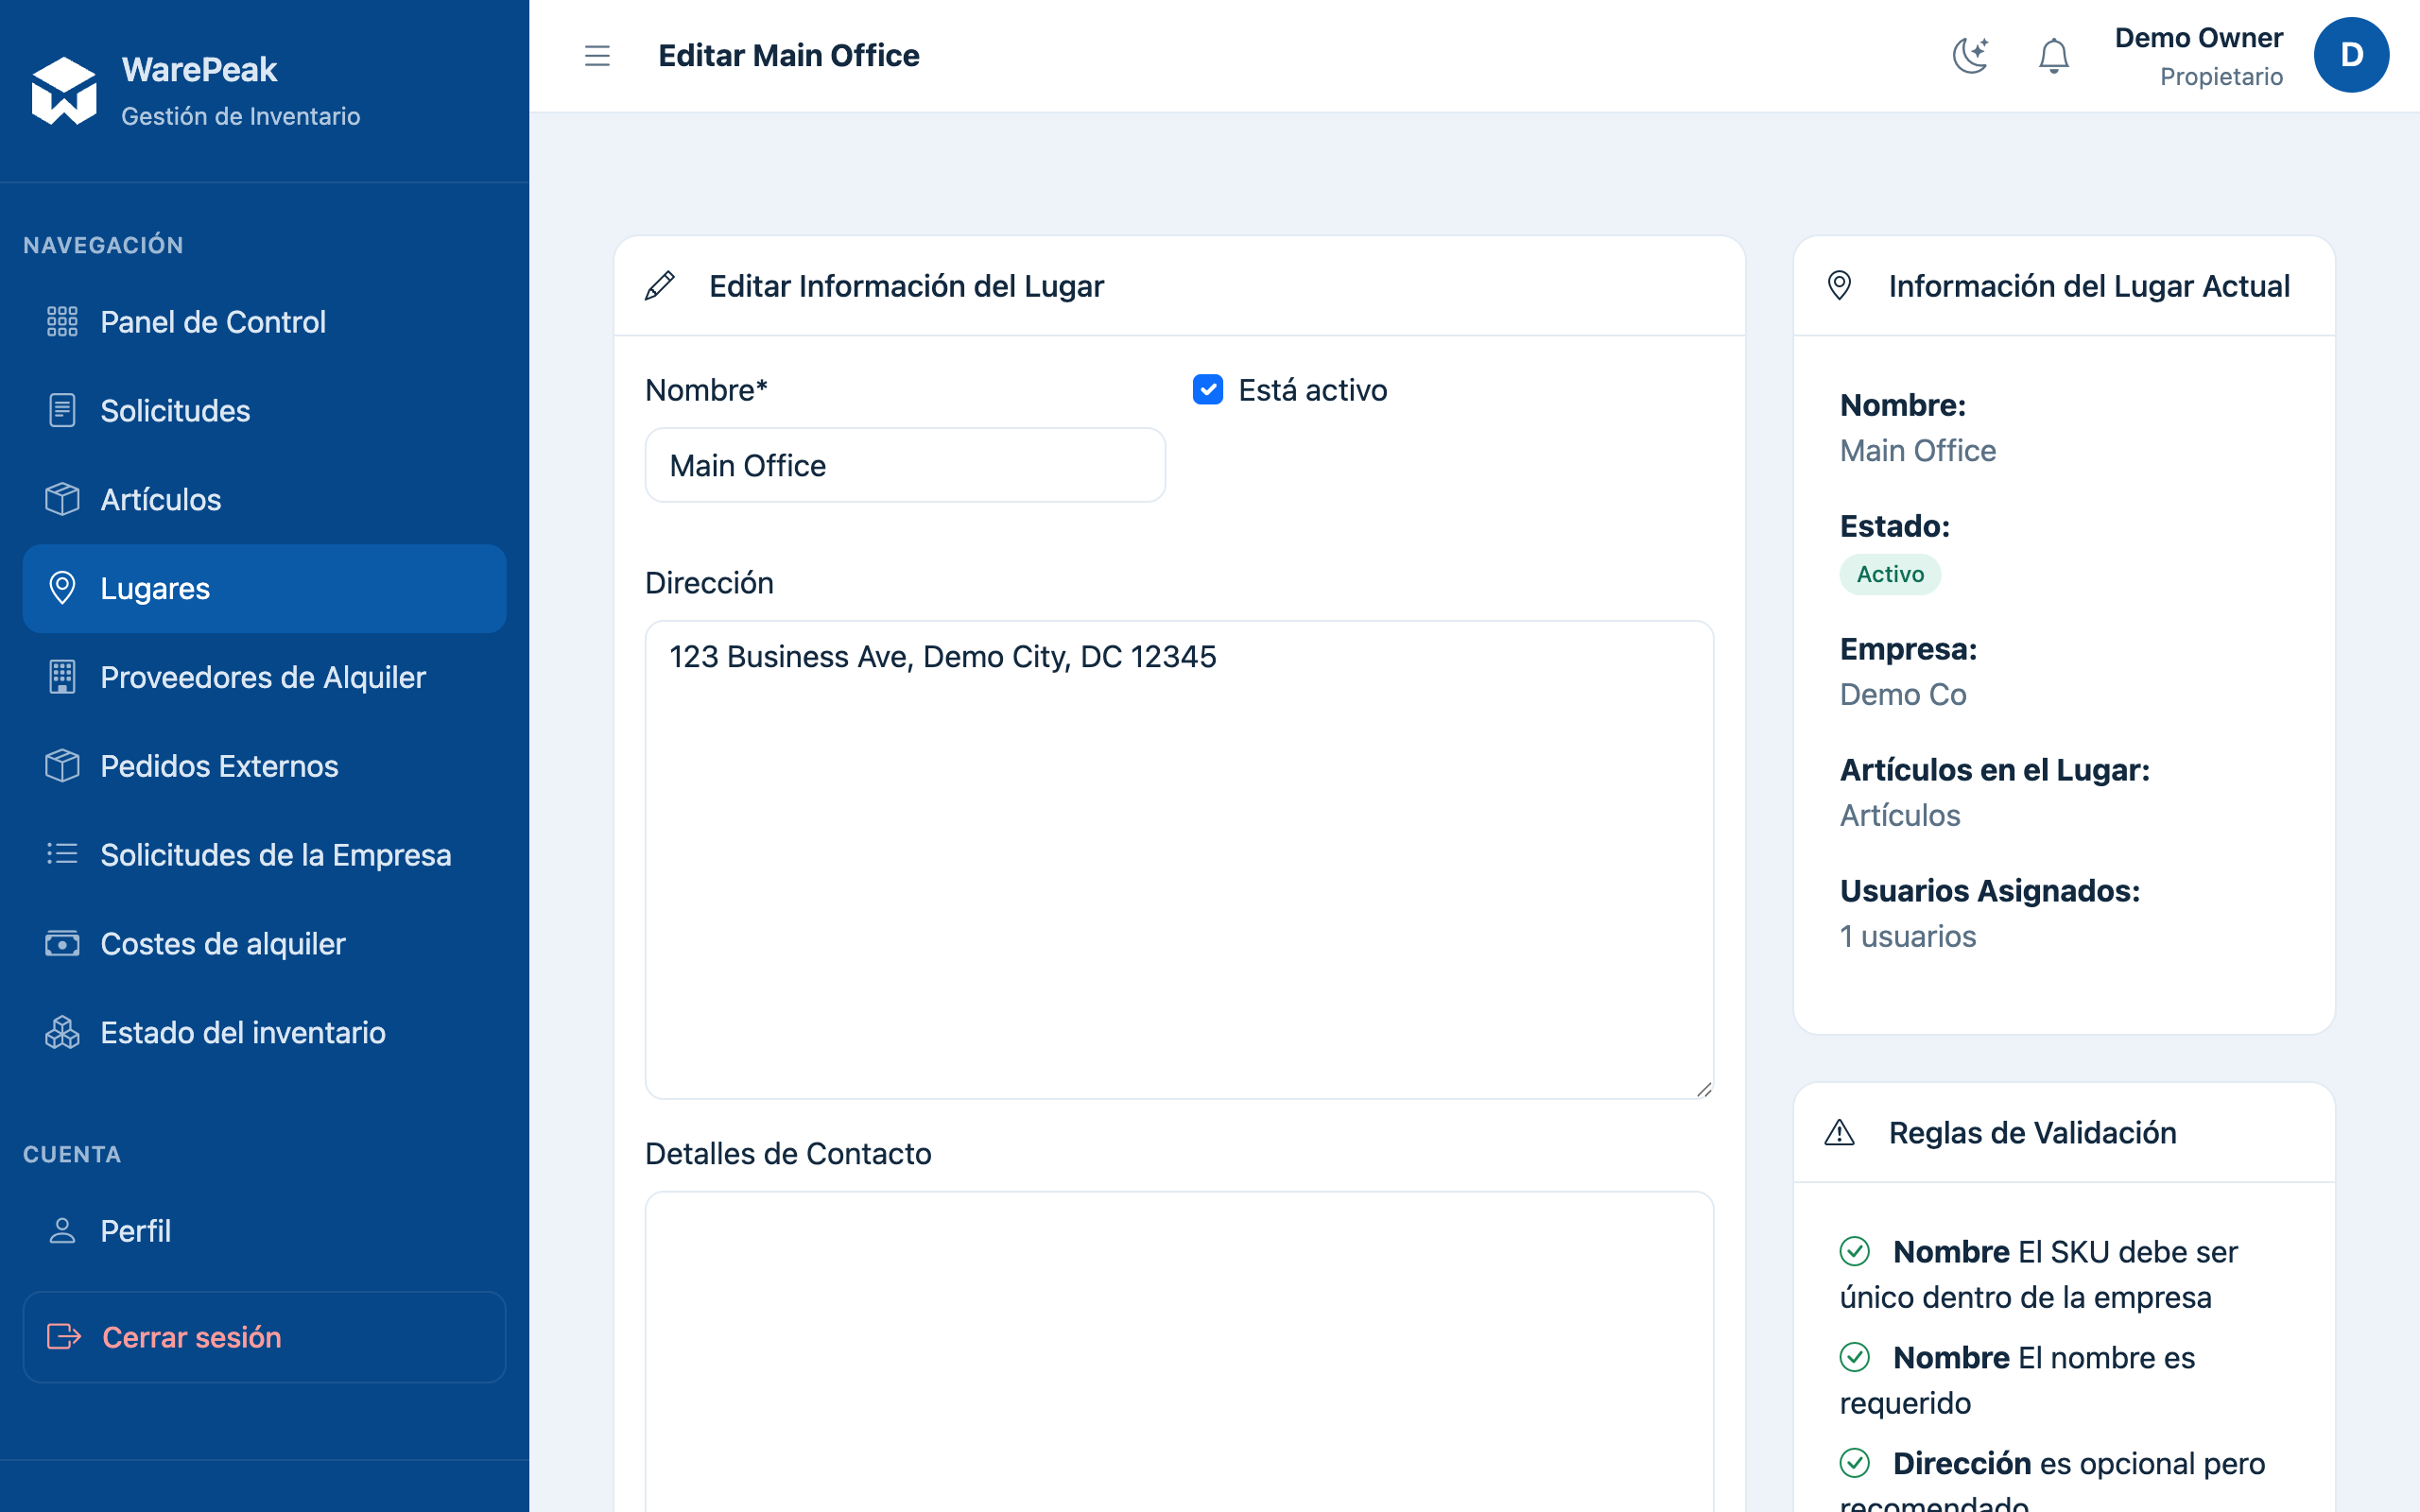Click the Nombre input field
Screen dimensions: 2420x1512
pyautogui.click(x=905, y=465)
